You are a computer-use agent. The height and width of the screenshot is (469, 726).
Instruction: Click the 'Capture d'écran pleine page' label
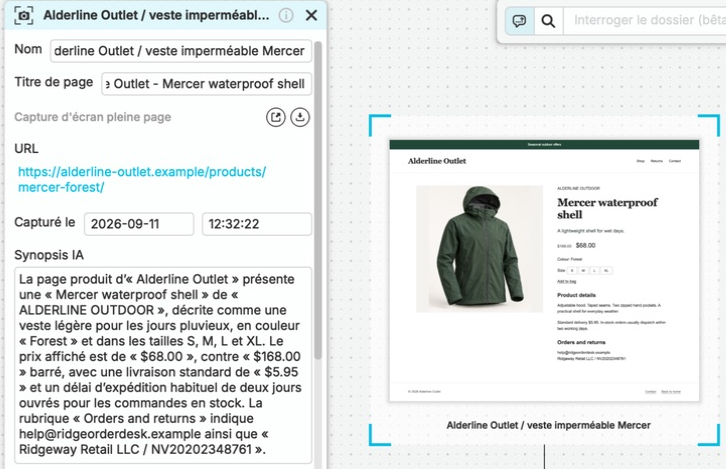93,117
